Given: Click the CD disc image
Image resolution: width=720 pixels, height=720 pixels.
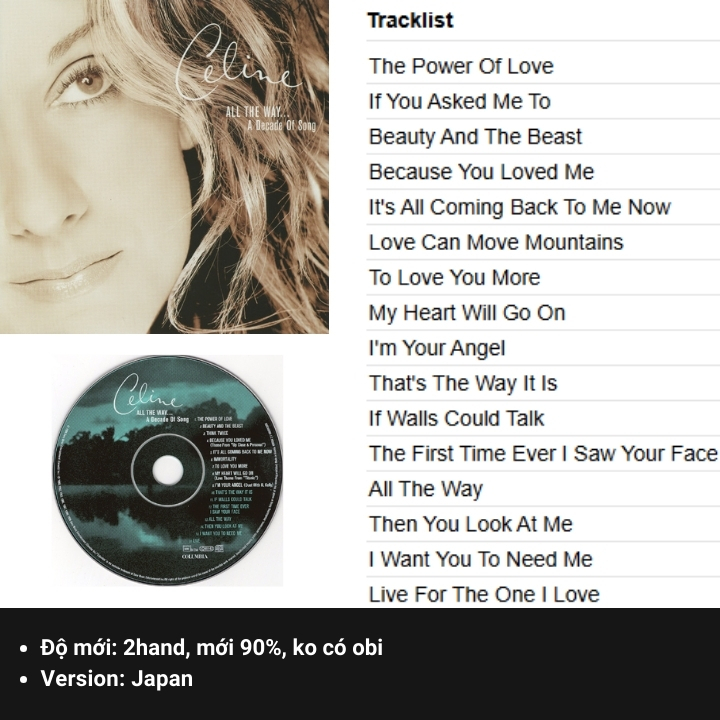Looking at the screenshot, I should (x=168, y=470).
